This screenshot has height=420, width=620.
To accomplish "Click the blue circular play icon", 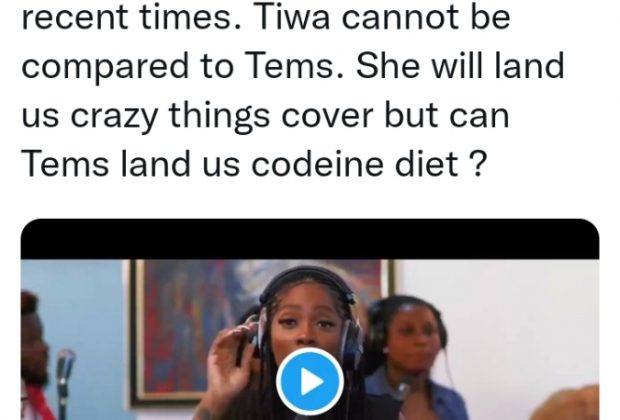I will click(x=310, y=381).
